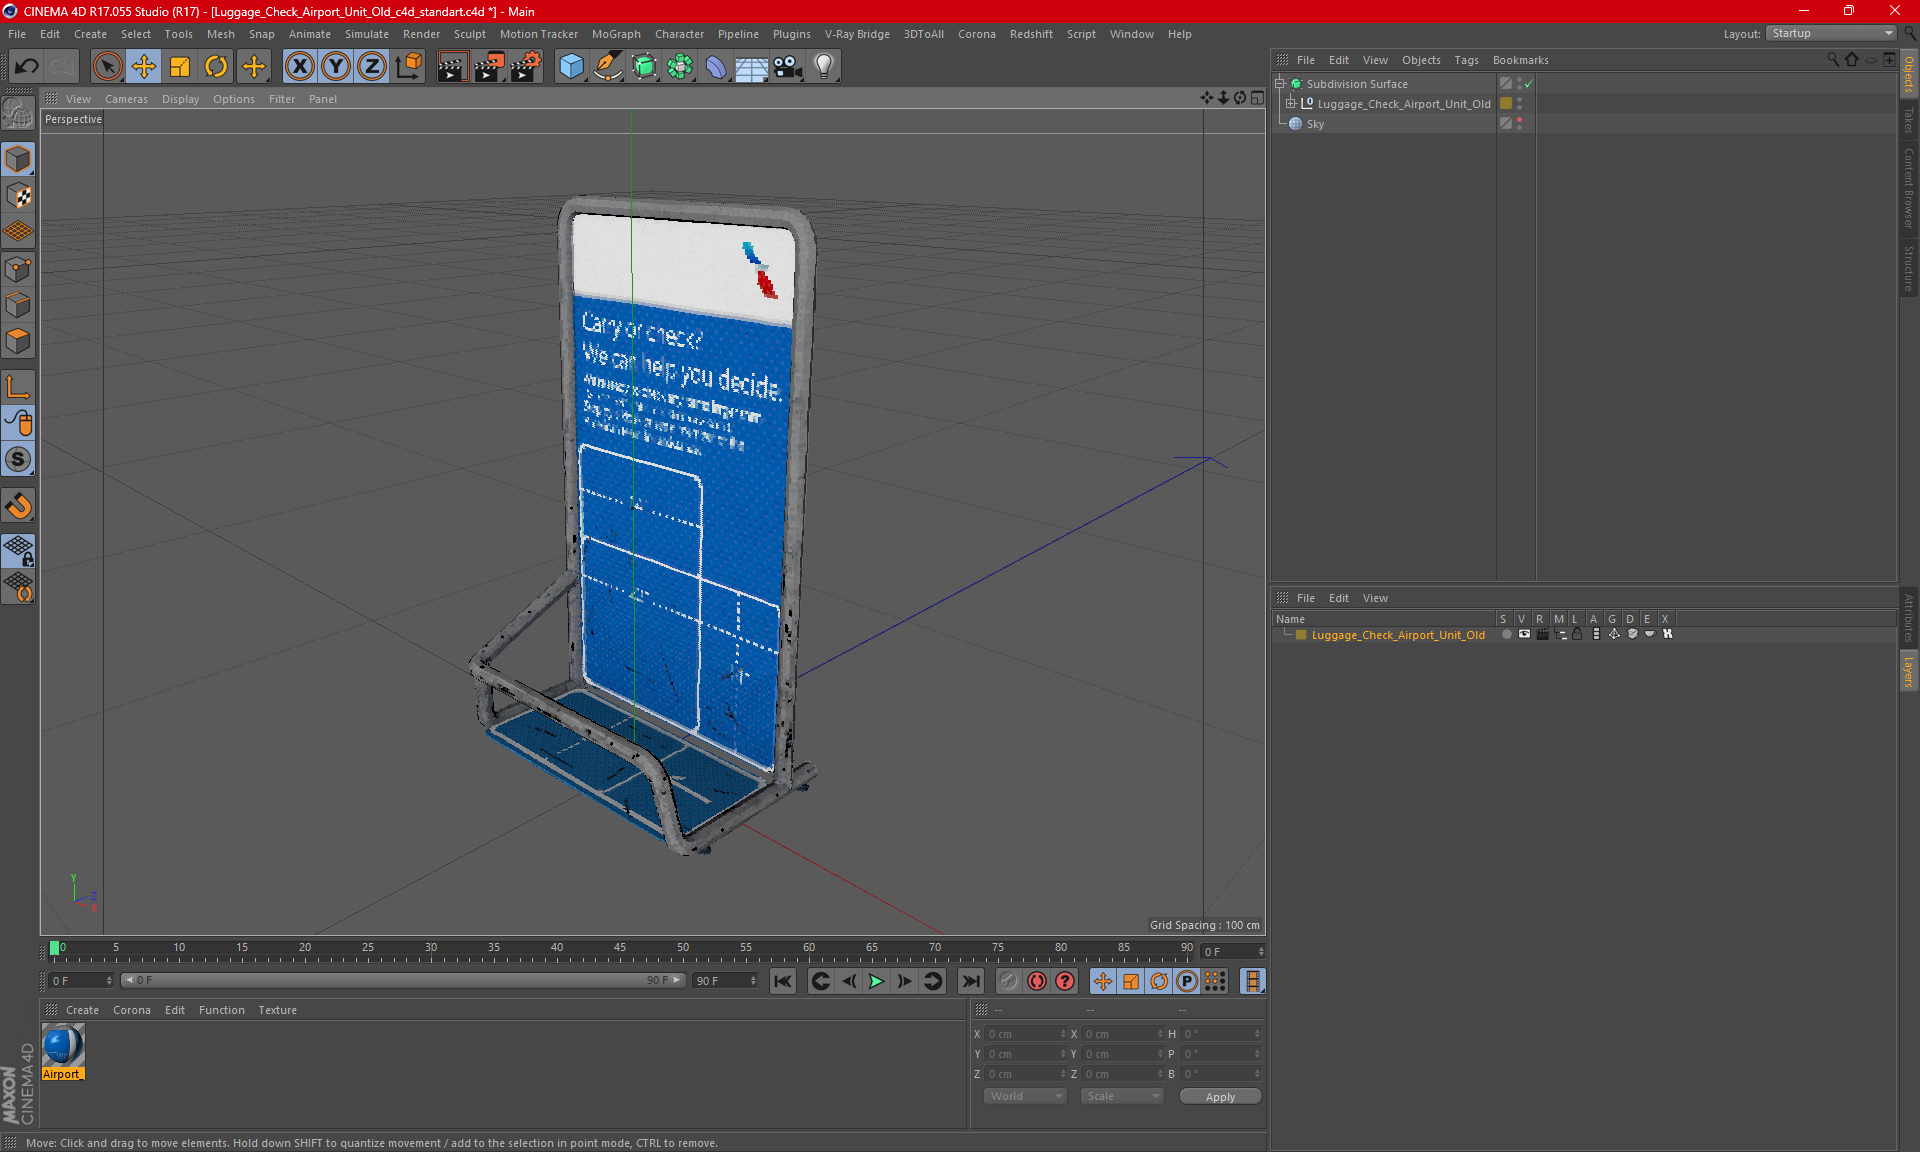Select the Move tool in toolbar
Viewport: 1920px width, 1152px height.
144,66
